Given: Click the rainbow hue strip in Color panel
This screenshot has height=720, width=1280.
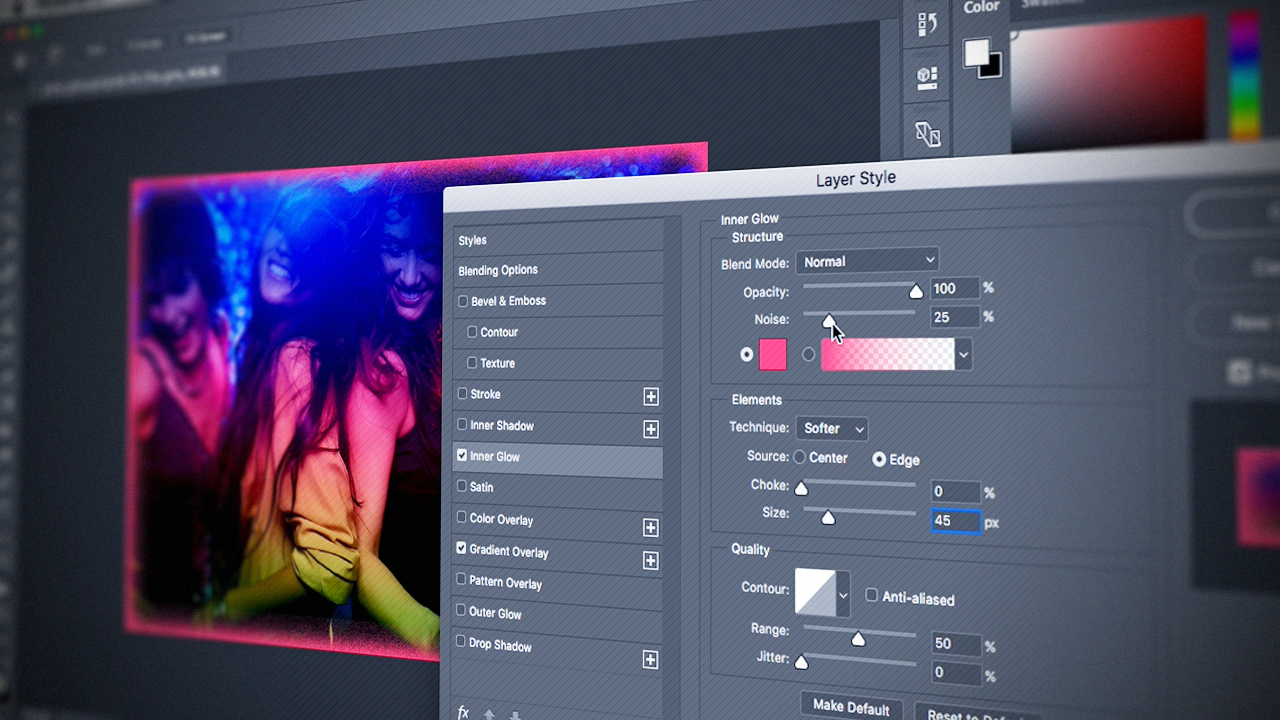Looking at the screenshot, I should [x=1244, y=75].
